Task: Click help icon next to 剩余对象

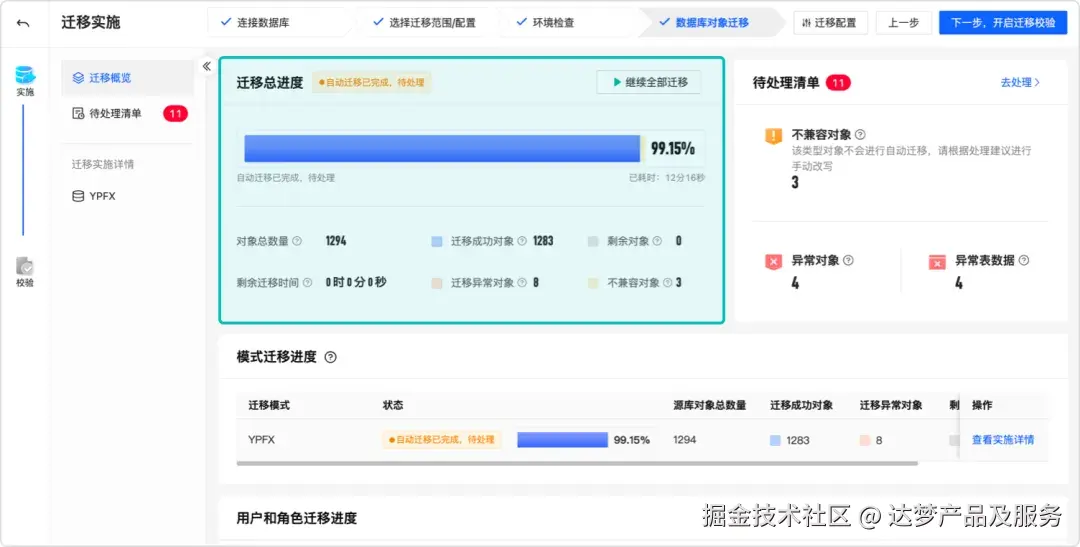Action: coord(657,241)
